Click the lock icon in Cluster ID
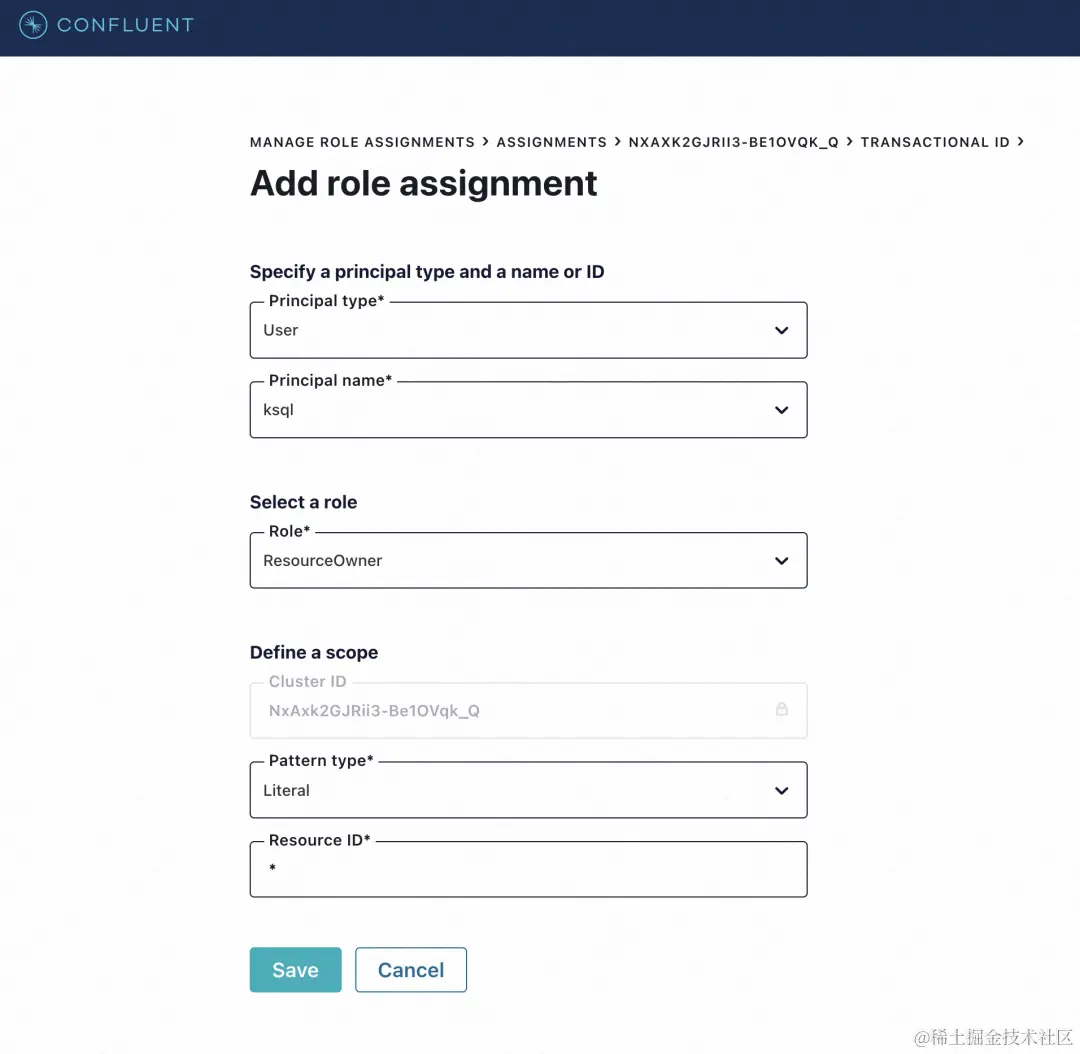 782,709
